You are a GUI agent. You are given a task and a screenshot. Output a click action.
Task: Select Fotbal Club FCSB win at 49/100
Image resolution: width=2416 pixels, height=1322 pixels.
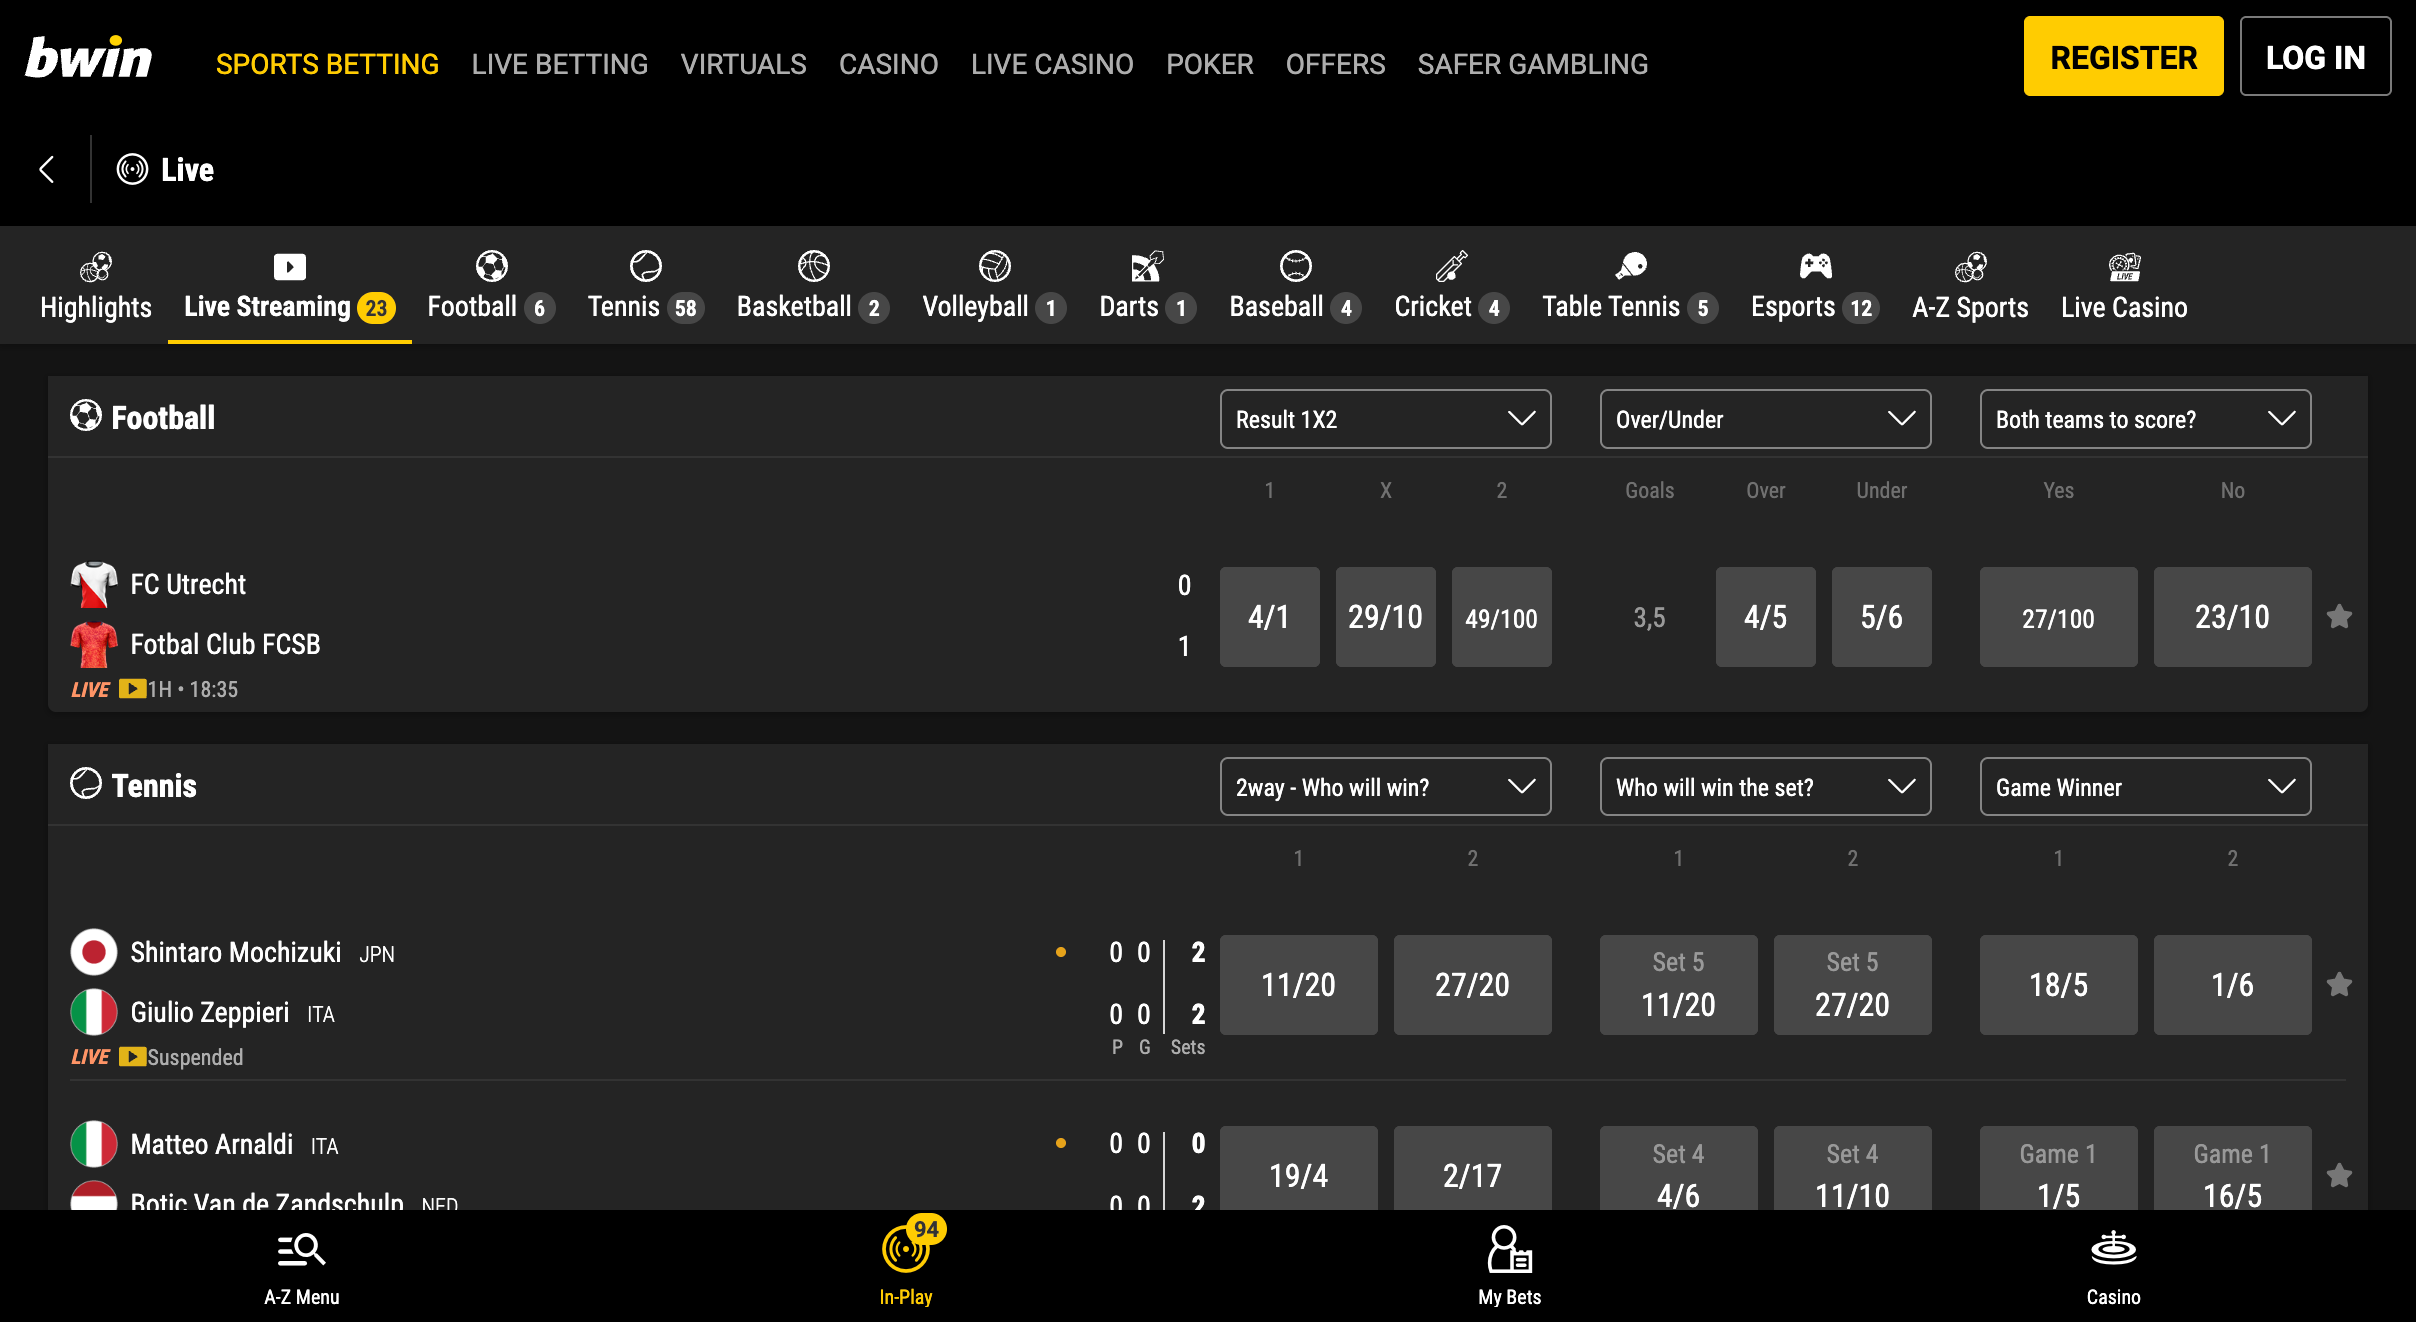pyautogui.click(x=1501, y=617)
